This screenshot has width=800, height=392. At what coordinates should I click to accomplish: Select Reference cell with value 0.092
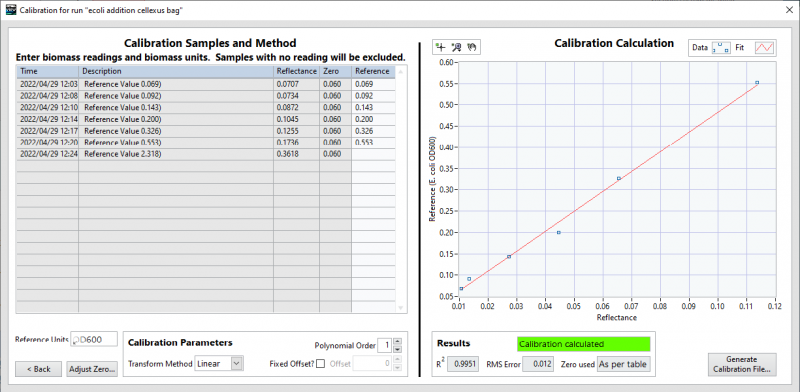[x=373, y=96]
